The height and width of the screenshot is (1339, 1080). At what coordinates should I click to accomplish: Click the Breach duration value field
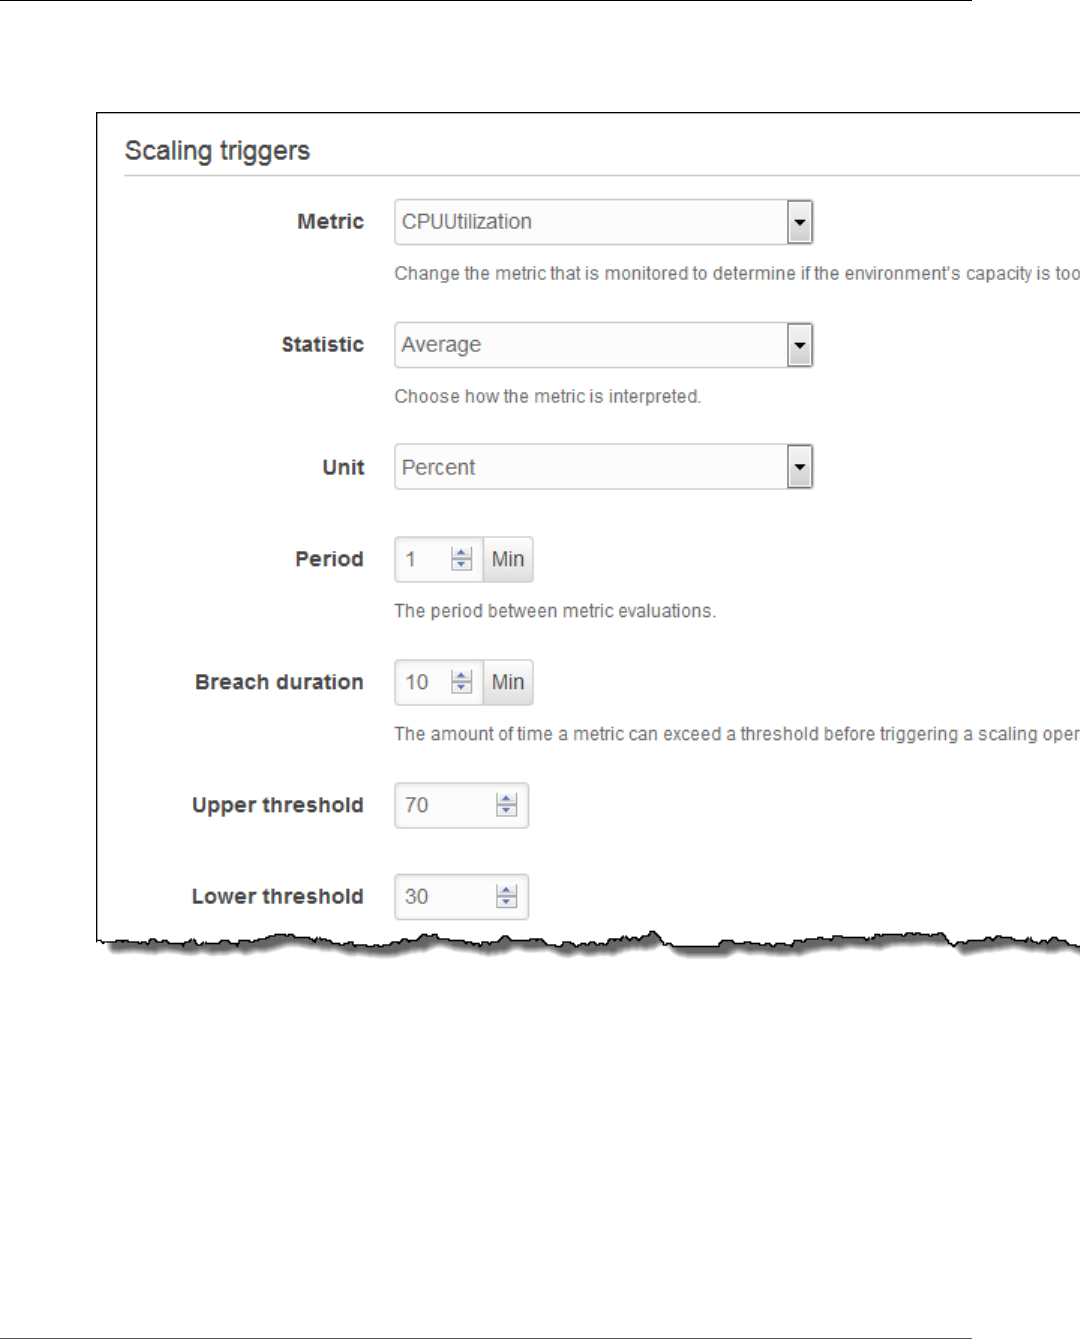(x=439, y=682)
